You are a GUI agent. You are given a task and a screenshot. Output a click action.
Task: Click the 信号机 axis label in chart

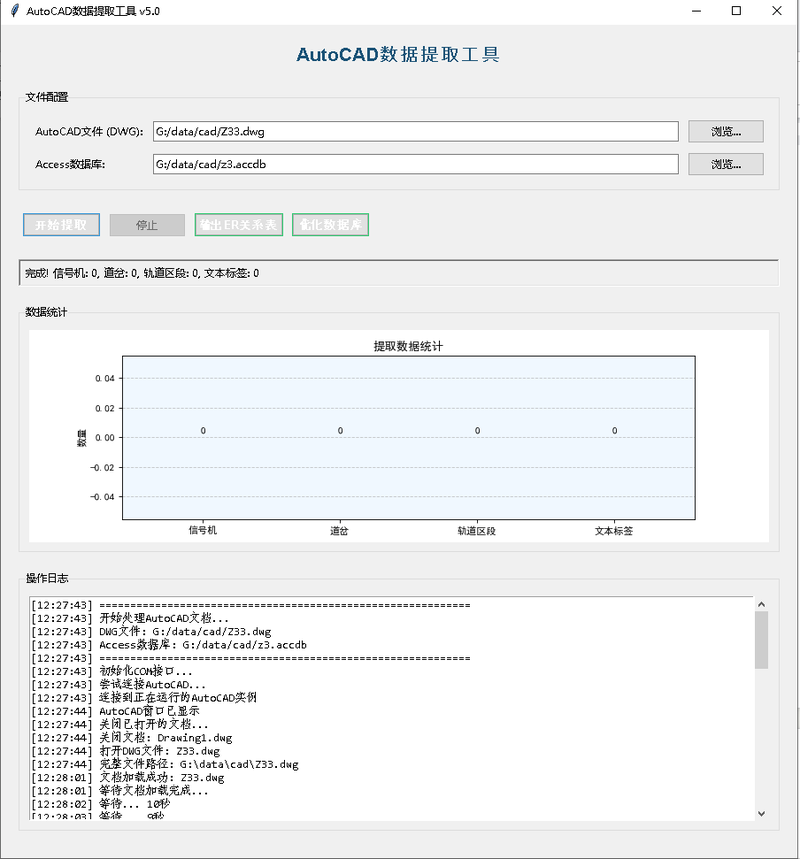[203, 530]
